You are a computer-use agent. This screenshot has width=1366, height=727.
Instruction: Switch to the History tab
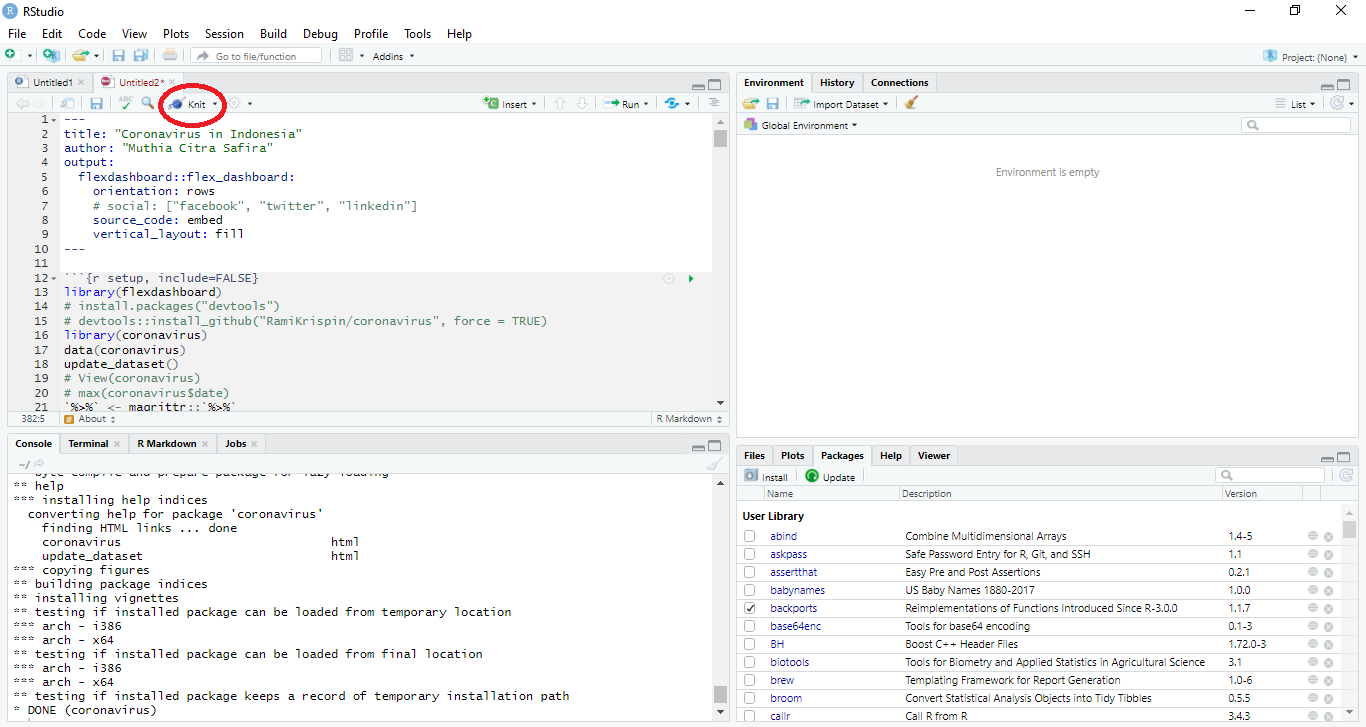pos(836,82)
